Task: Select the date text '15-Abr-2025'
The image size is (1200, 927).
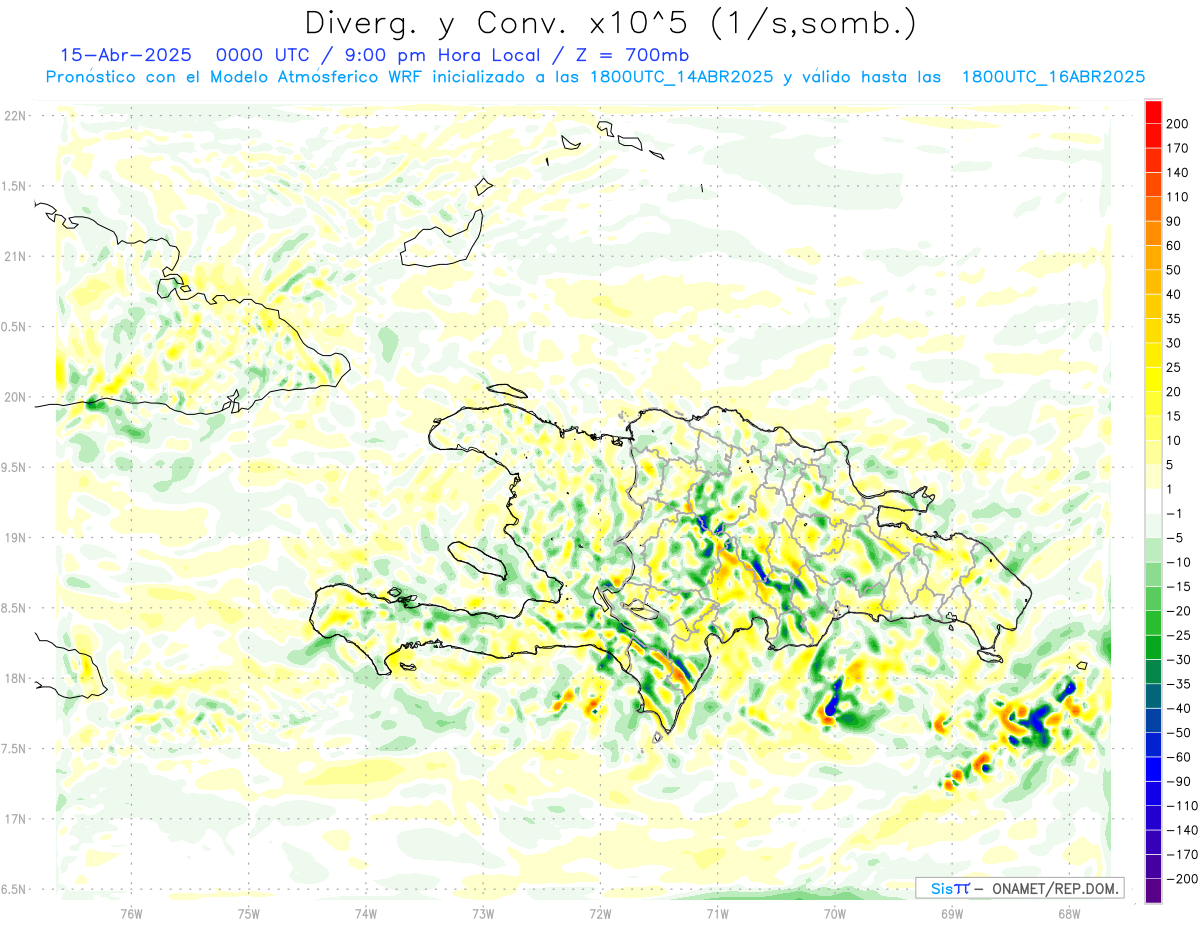Action: point(125,55)
